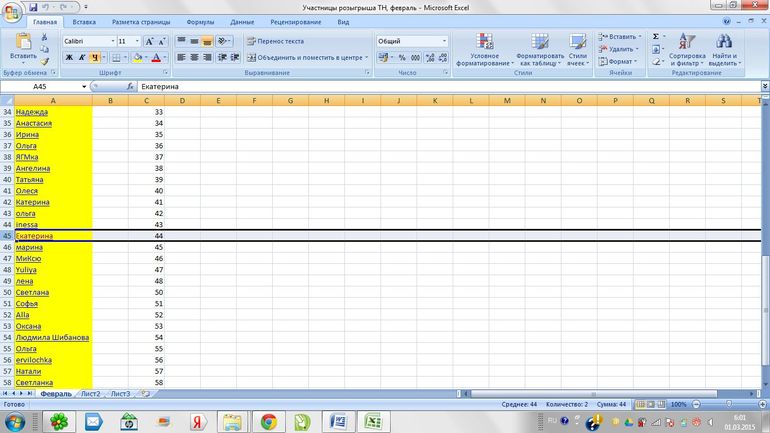Screen dimensions: 770x433
Task: Switch to the Вставка ribbon tab
Action: pos(84,21)
